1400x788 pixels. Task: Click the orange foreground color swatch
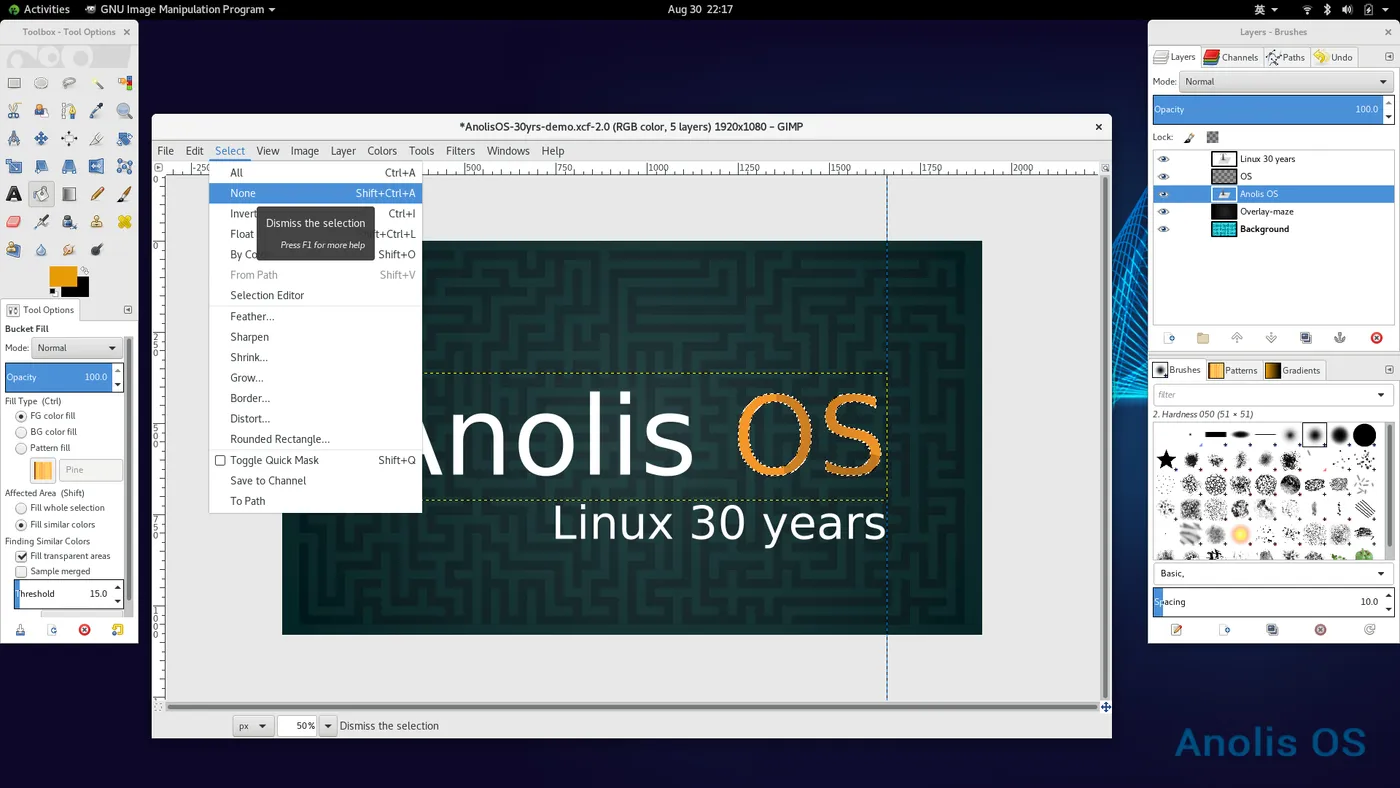click(63, 276)
